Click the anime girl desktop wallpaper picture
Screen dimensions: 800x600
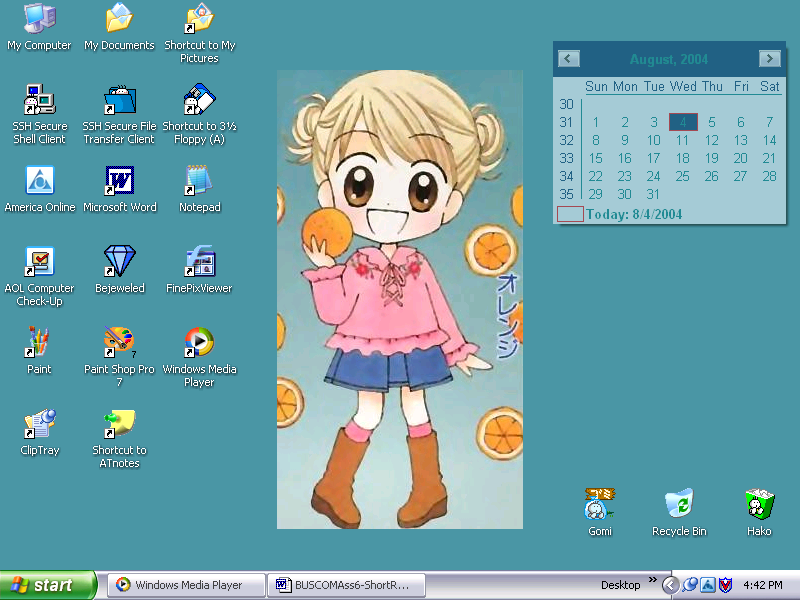[400, 299]
